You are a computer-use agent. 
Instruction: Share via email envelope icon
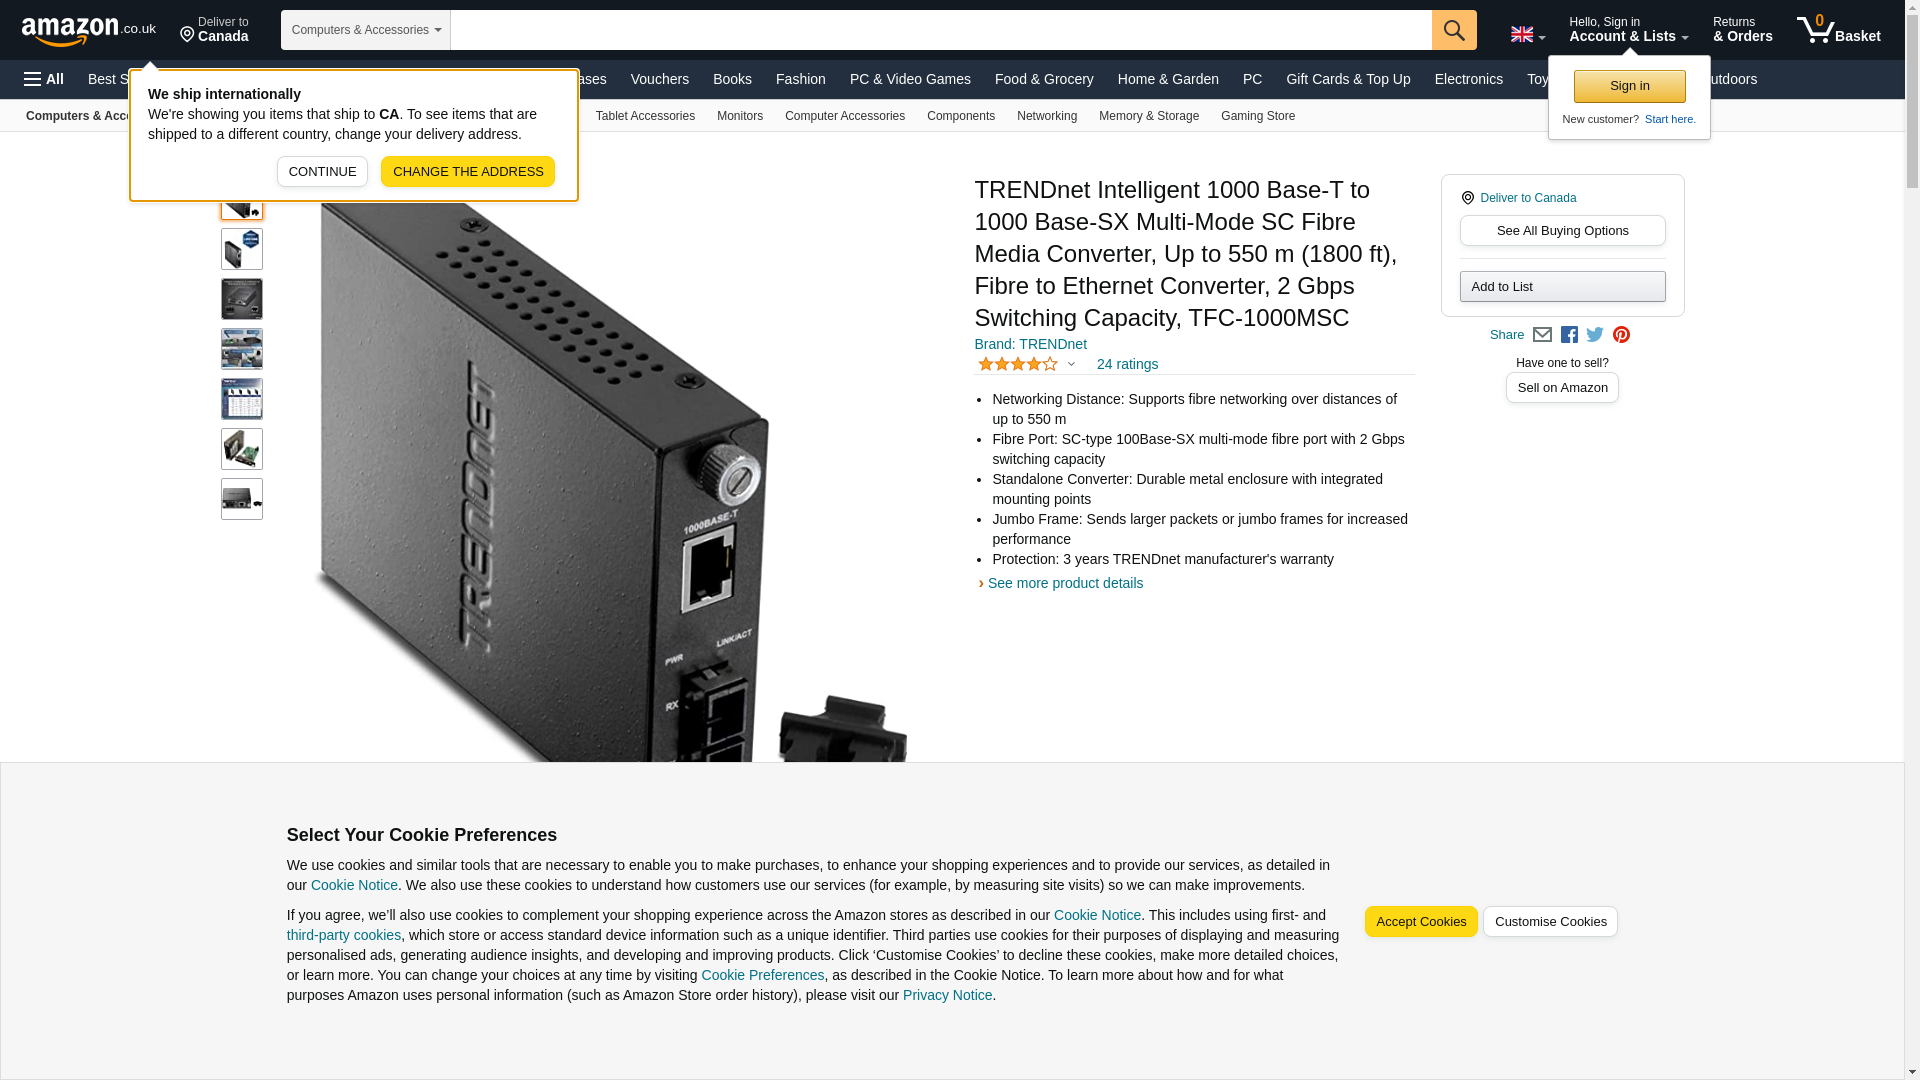coord(1542,335)
